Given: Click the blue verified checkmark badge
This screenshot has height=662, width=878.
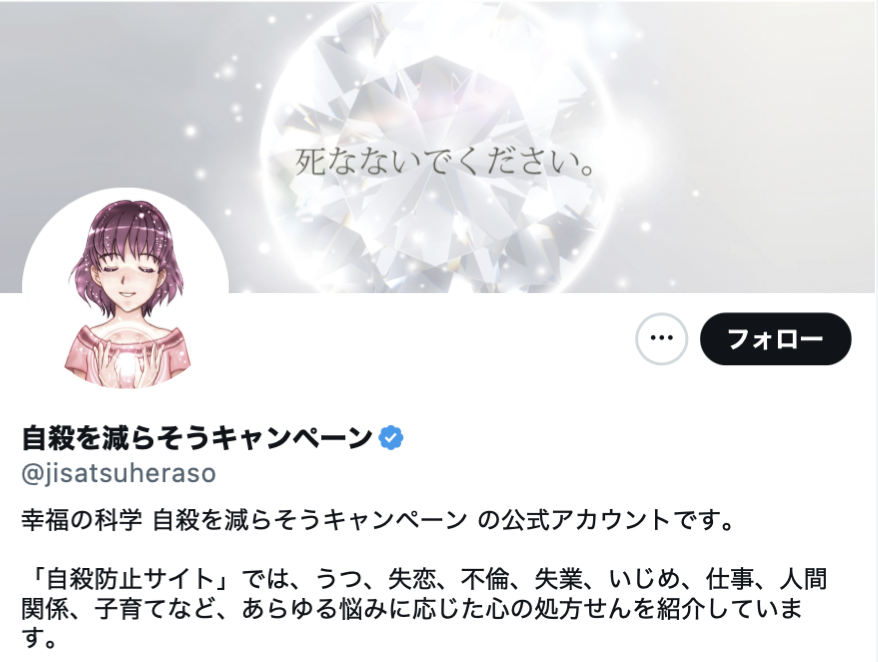Looking at the screenshot, I should point(391,438).
